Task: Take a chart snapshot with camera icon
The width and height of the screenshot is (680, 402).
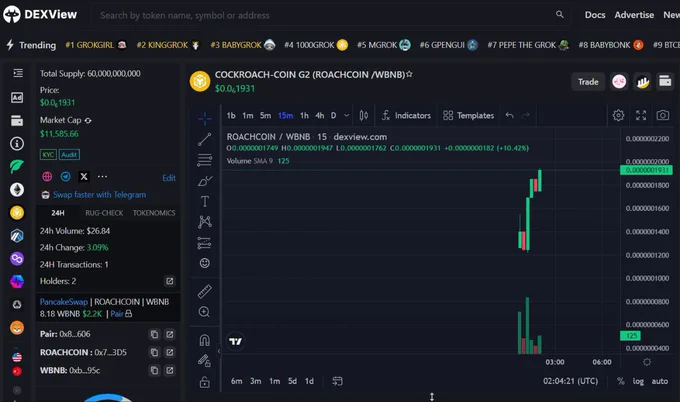Action: (663, 115)
